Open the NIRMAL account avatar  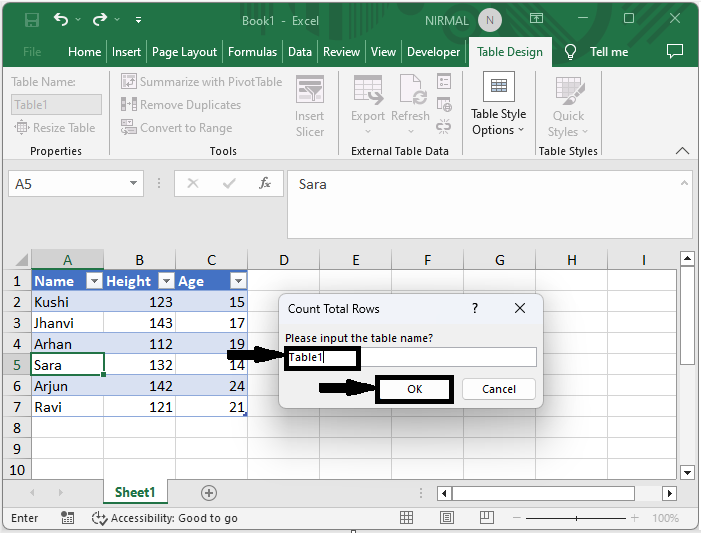(x=490, y=20)
